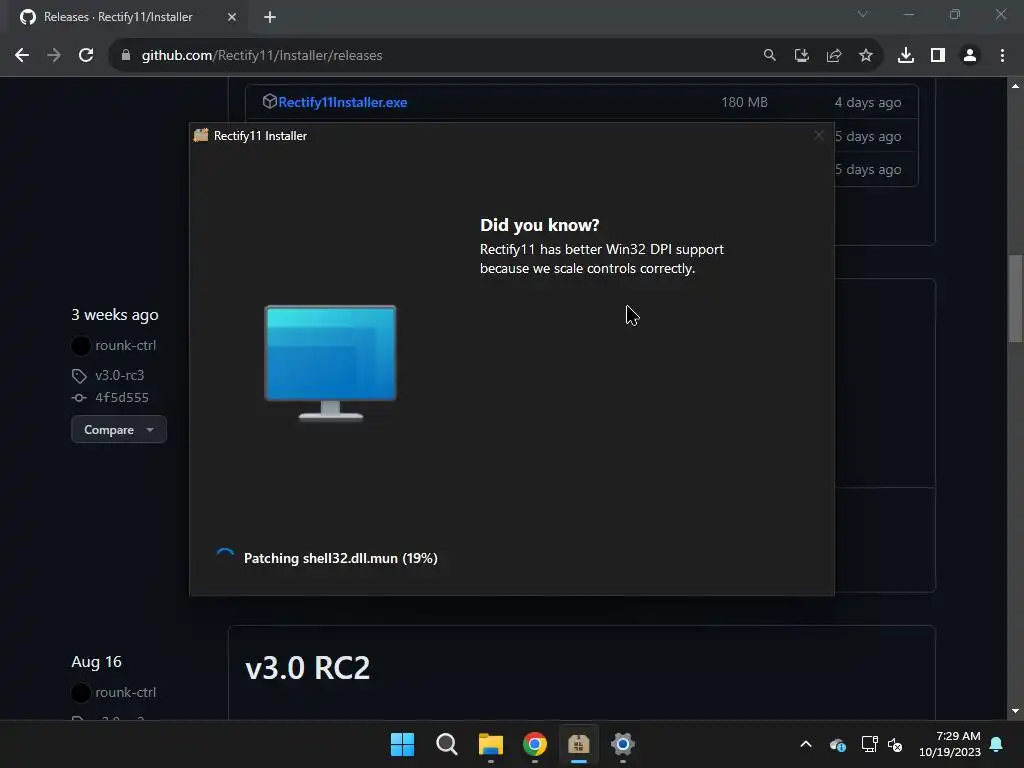Toggle the Chrome side panel
This screenshot has height=768, width=1024.
tap(937, 56)
